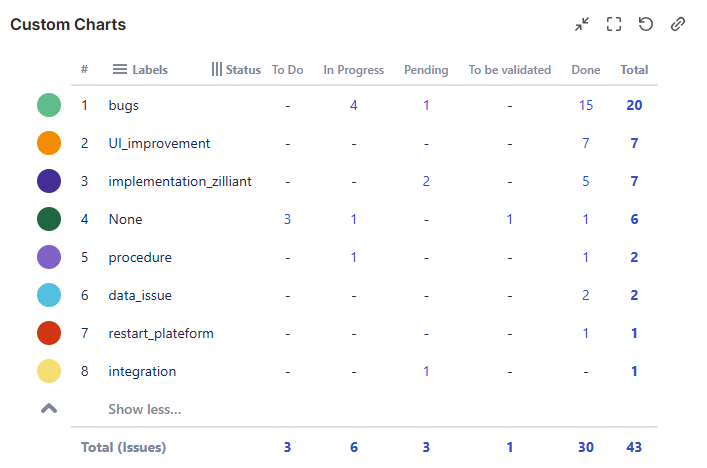This screenshot has width=707, height=468.
Task: Click the collapse/minimize arrows icon
Action: pos(582,24)
